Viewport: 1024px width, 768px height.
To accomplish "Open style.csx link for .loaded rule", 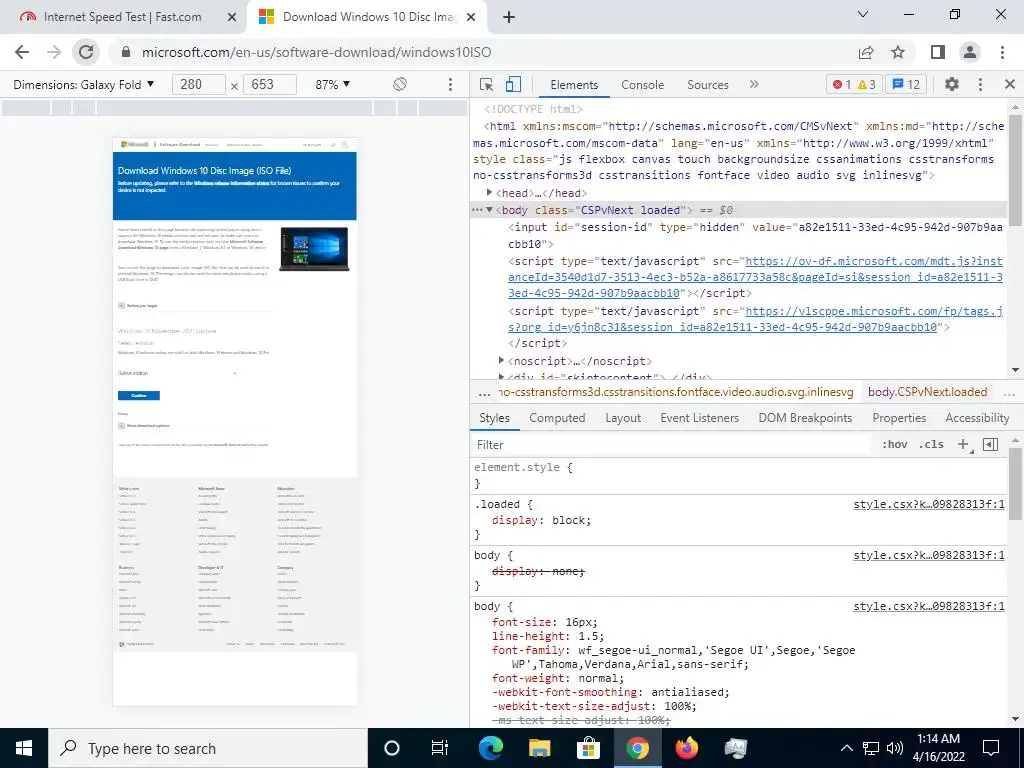I will point(929,504).
